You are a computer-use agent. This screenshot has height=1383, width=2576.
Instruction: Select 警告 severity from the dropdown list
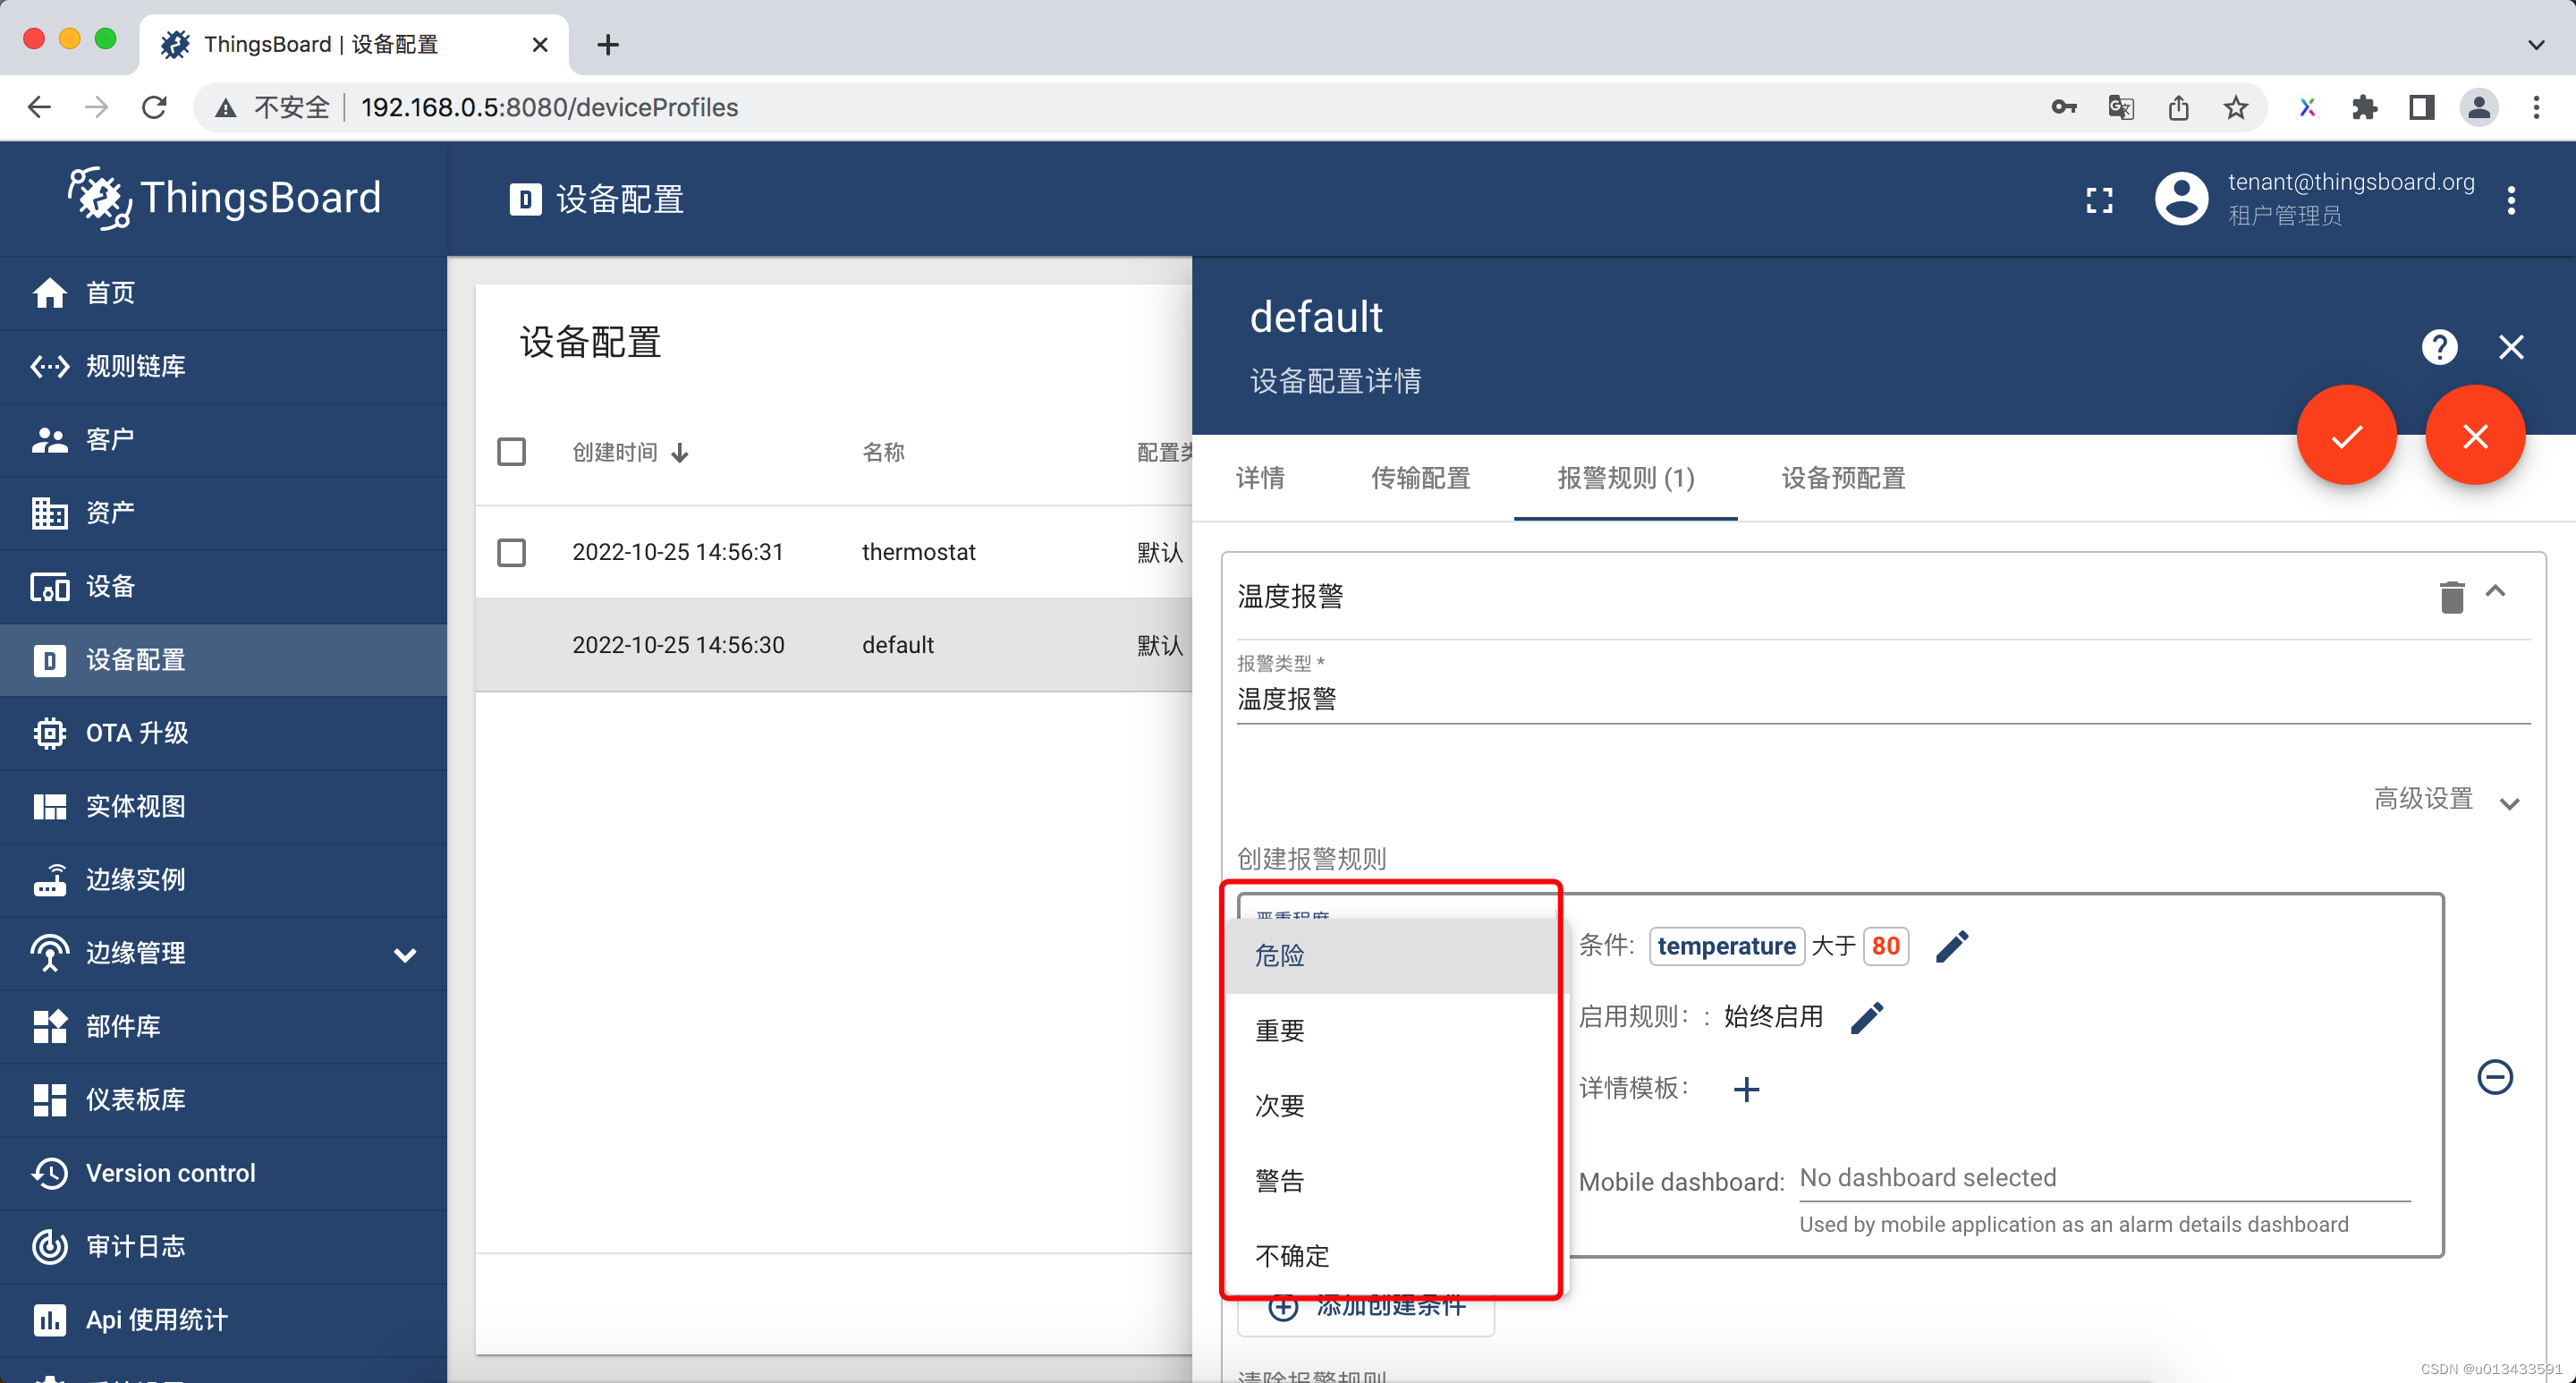pos(1280,1180)
